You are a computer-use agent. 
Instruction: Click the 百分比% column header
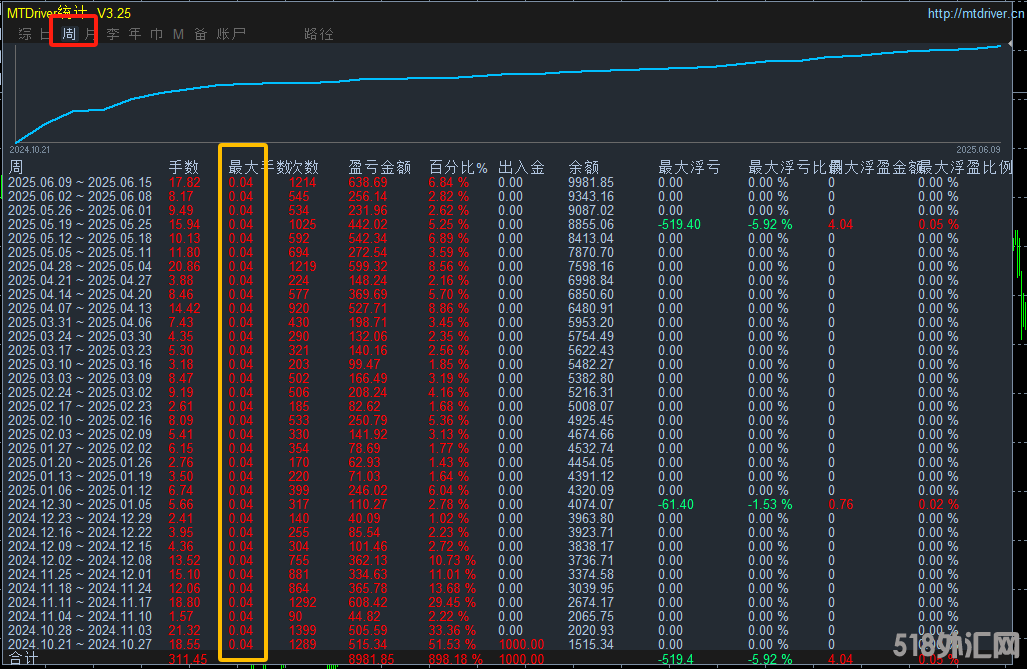(458, 167)
